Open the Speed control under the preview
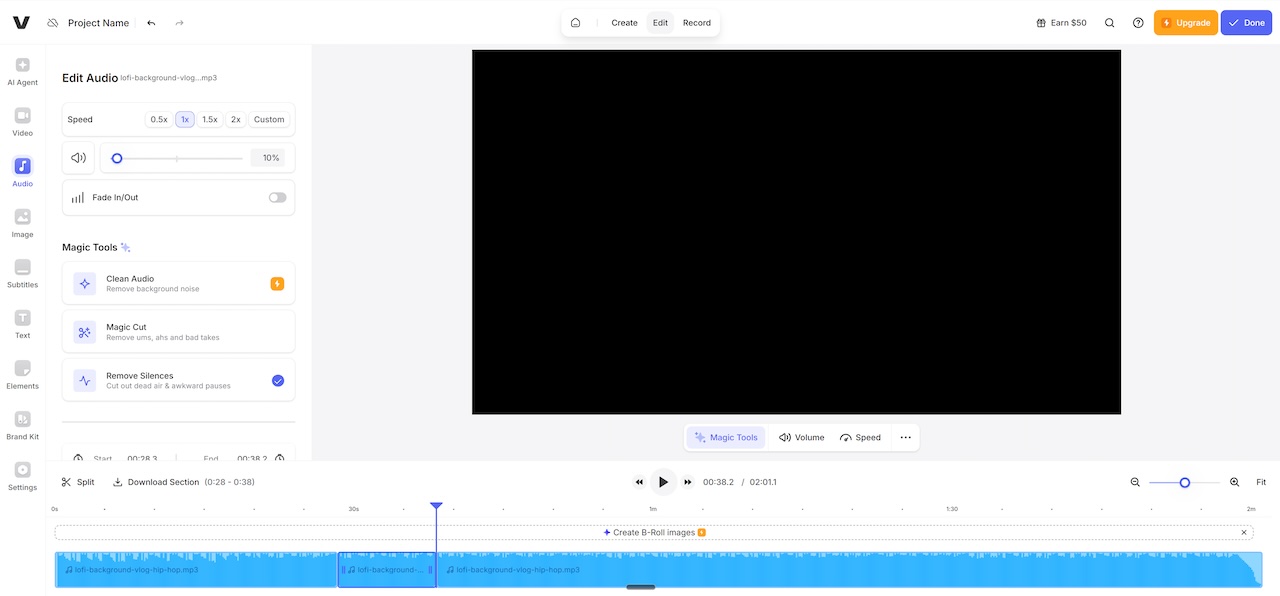This screenshot has width=1280, height=596. [x=860, y=437]
